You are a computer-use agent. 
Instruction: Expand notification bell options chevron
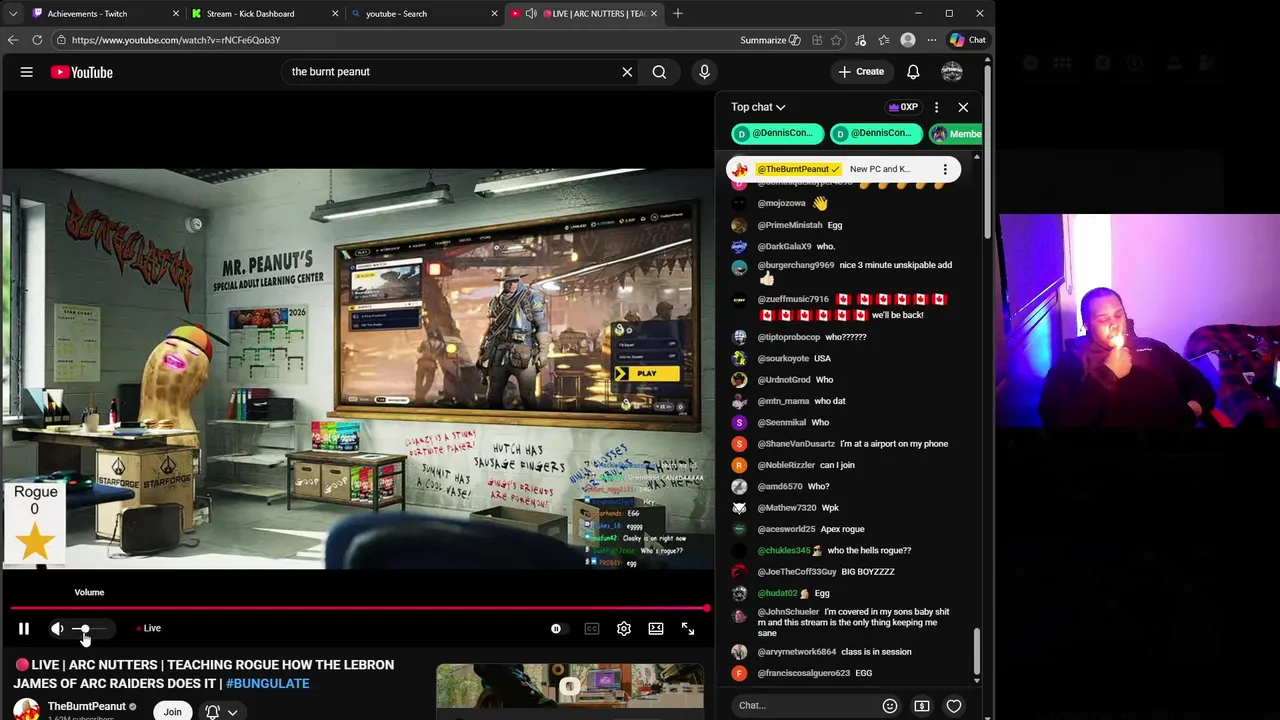coord(232,712)
